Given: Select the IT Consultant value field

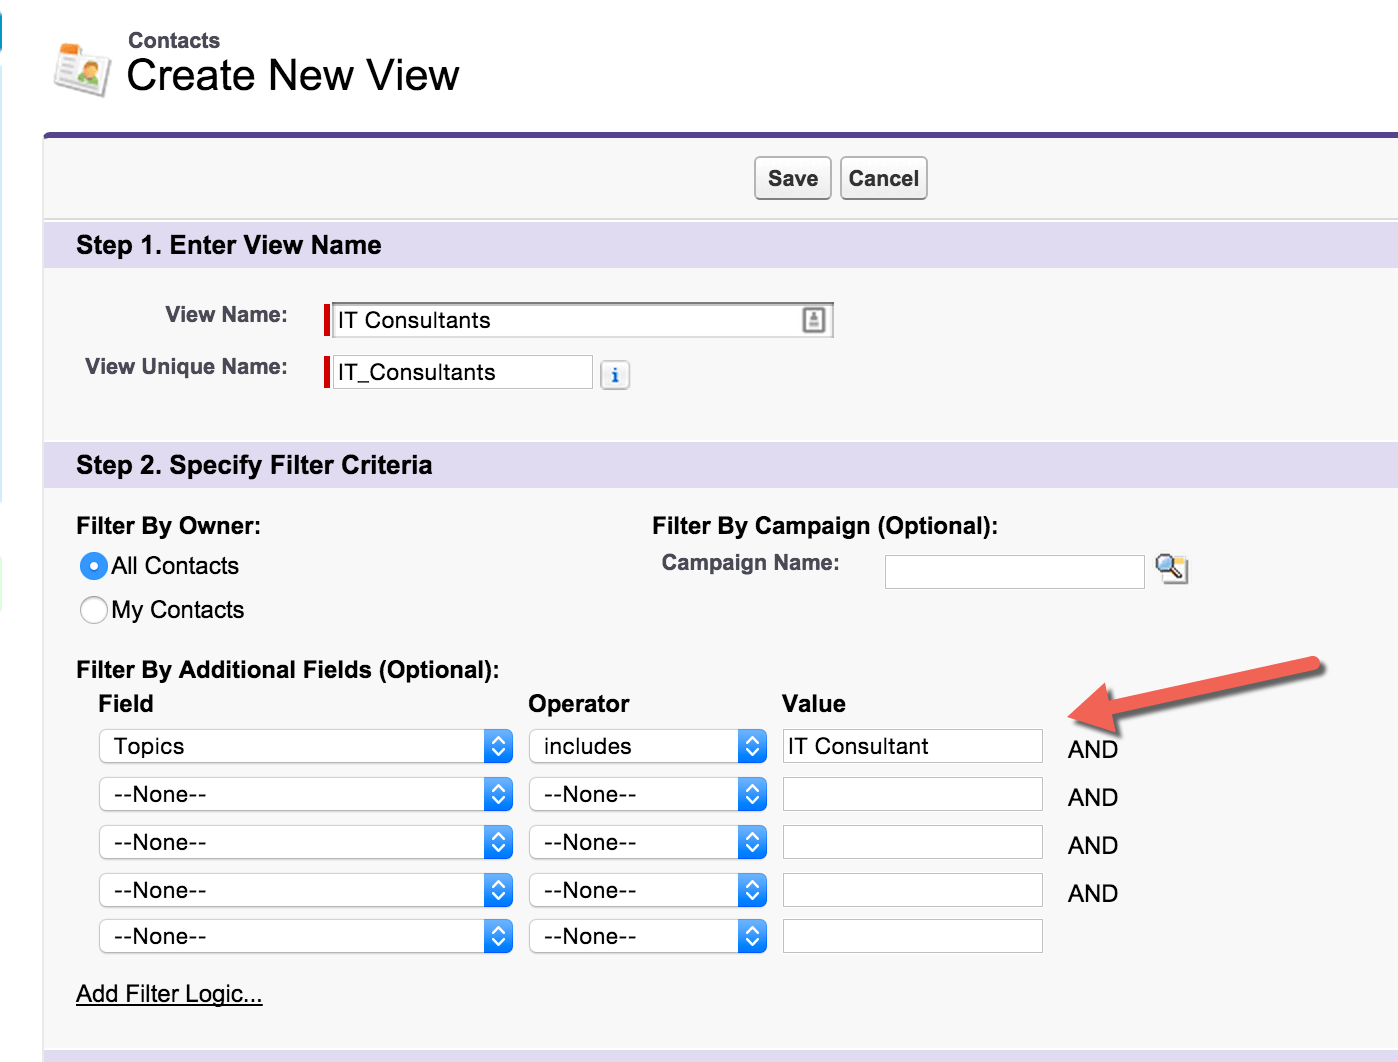Looking at the screenshot, I should pyautogui.click(x=910, y=746).
